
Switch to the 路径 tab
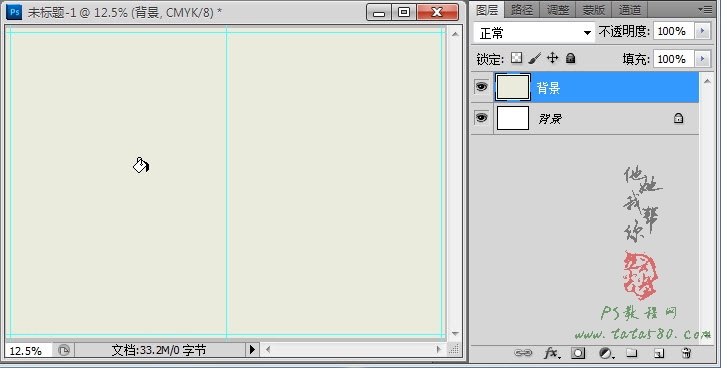coord(522,9)
